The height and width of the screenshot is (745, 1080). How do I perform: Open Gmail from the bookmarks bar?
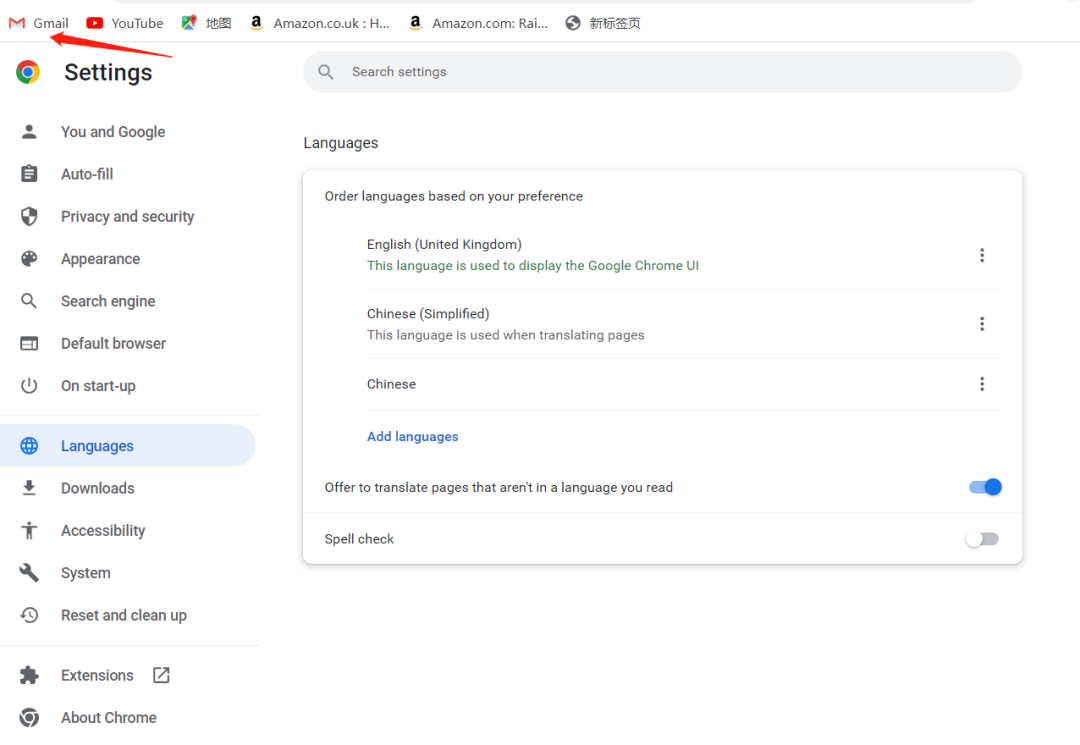(38, 22)
